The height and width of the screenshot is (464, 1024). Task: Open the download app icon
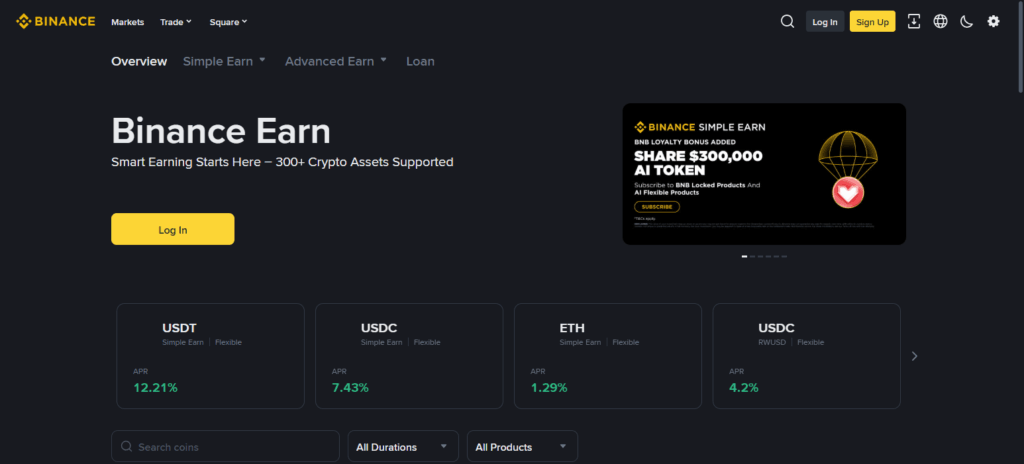click(914, 22)
